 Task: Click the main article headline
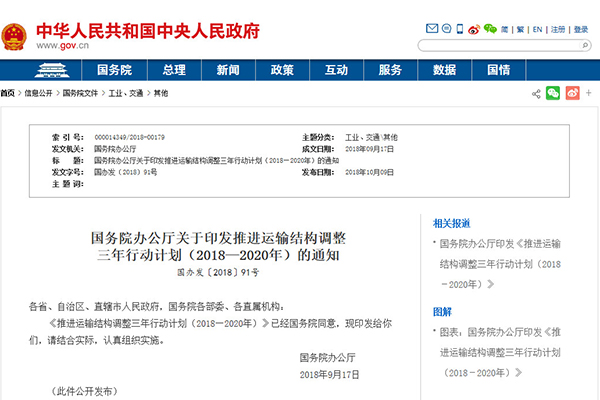coord(218,247)
